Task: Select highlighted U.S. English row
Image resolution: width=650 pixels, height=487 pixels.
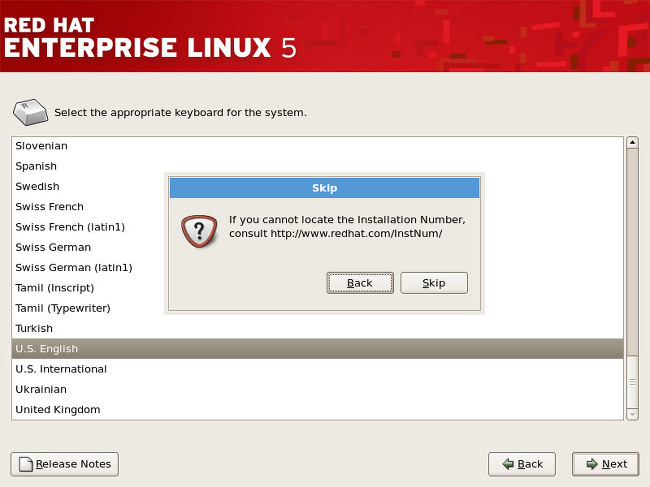Action: click(x=317, y=349)
